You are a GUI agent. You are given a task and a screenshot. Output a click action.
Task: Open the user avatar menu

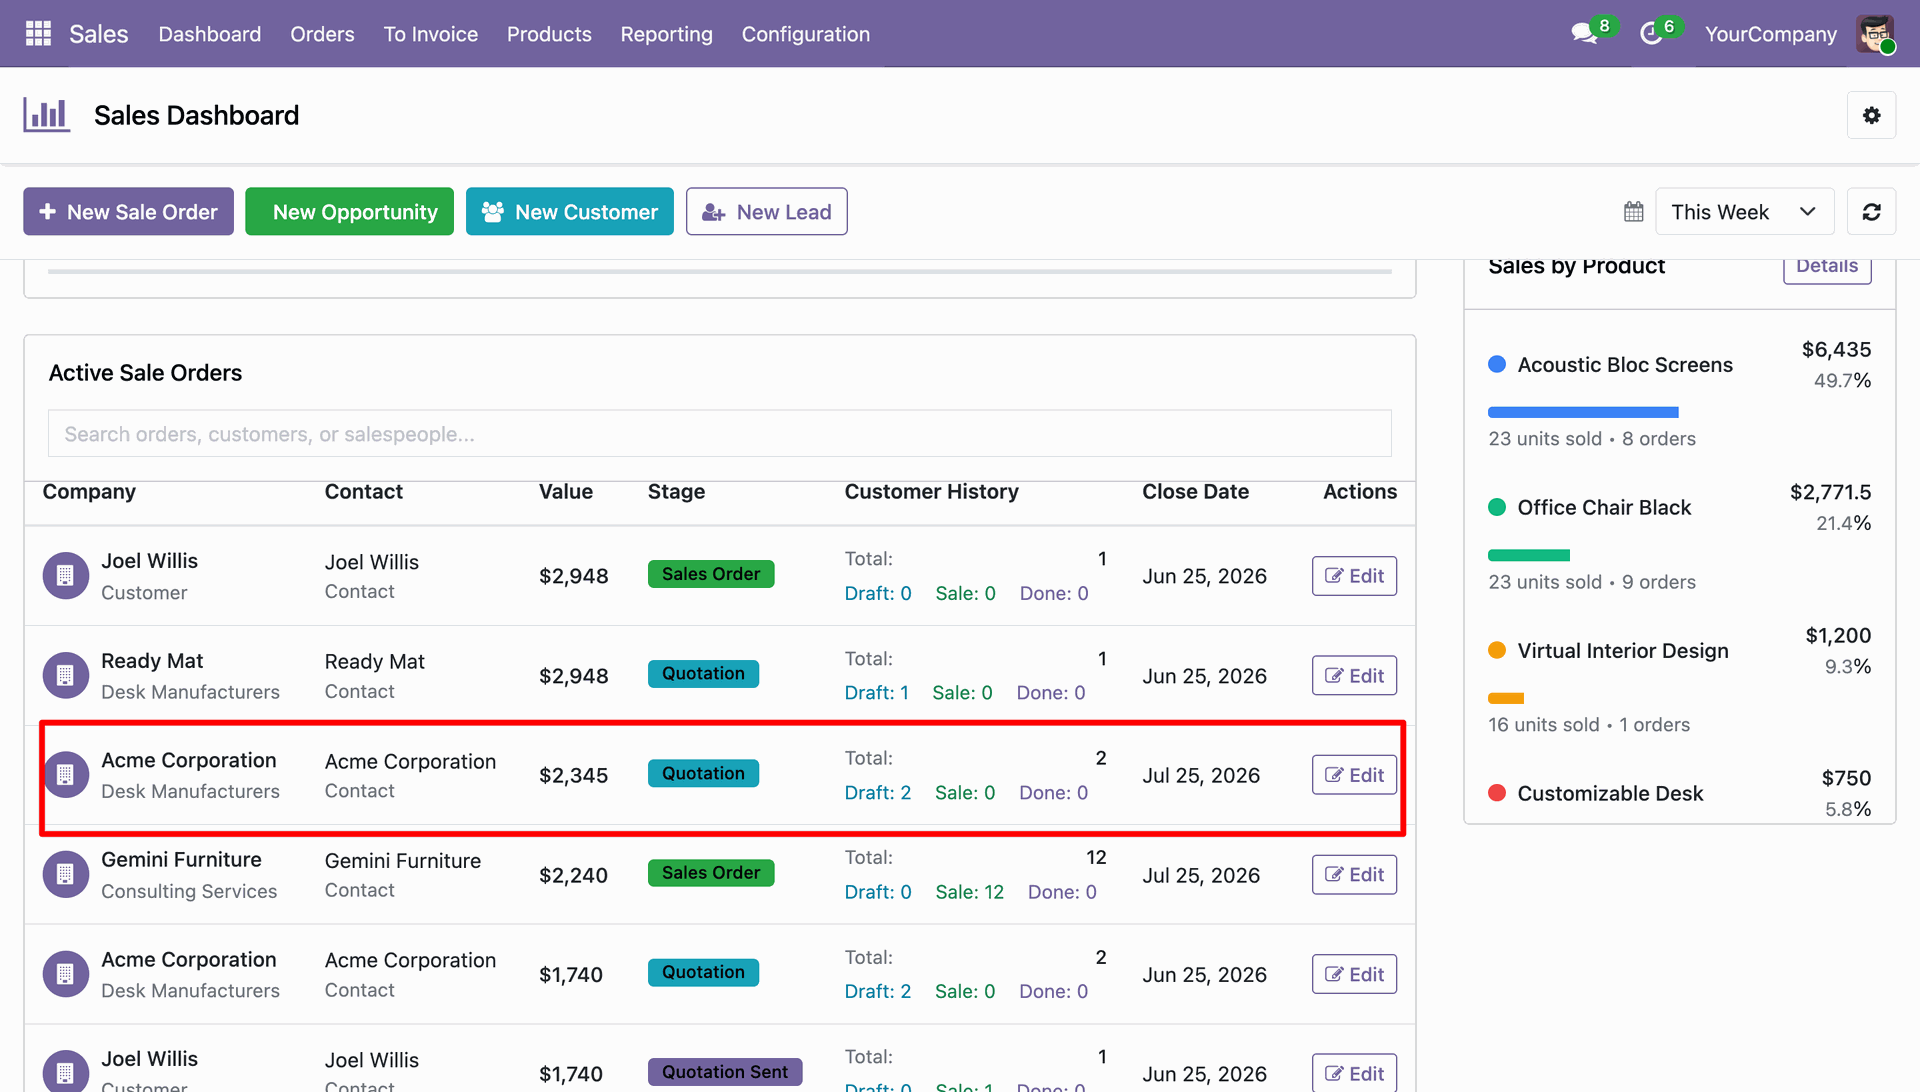(x=1875, y=34)
